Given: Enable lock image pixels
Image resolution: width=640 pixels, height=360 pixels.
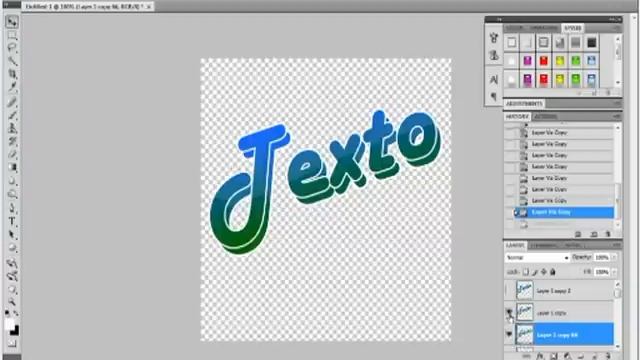Looking at the screenshot, I should (x=535, y=272).
